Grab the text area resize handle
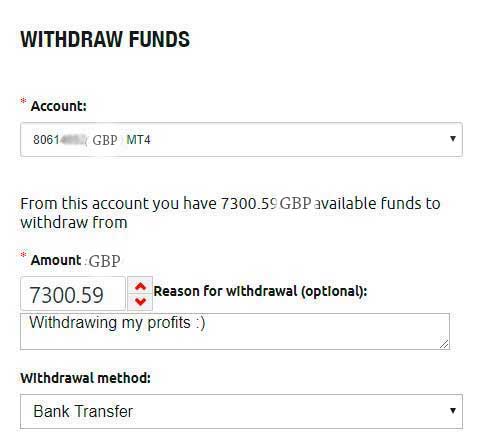 (444, 344)
